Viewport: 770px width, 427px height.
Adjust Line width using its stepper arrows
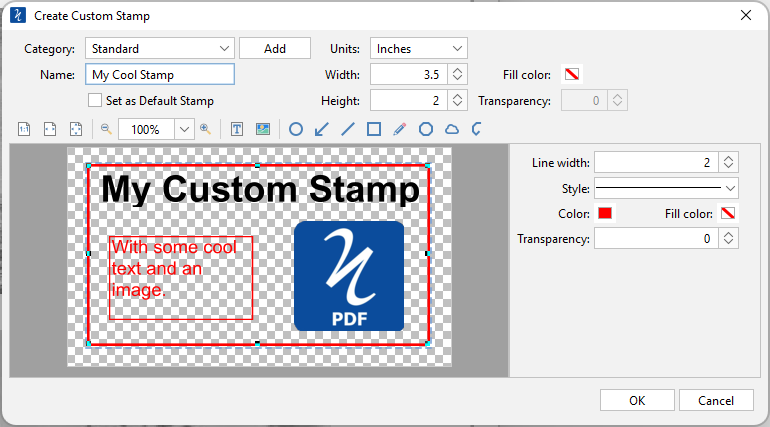pyautogui.click(x=728, y=162)
